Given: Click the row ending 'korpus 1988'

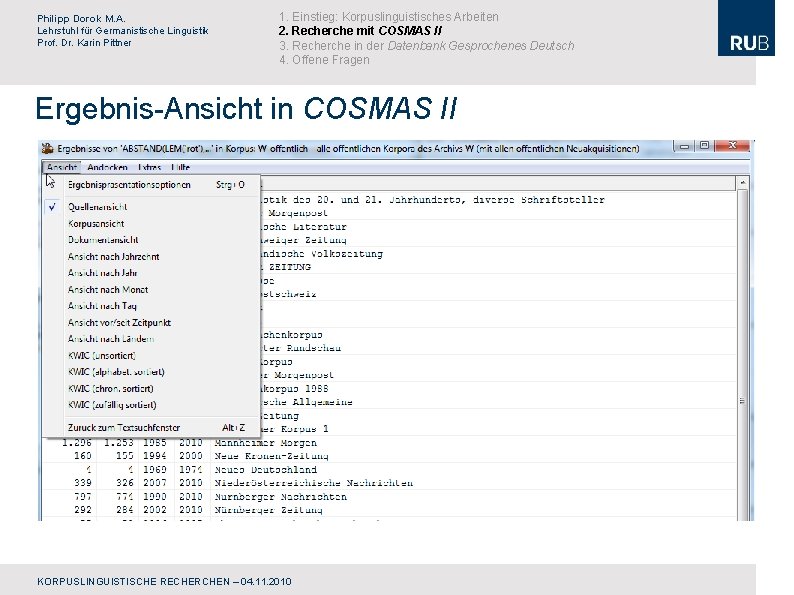Looking at the screenshot, I should click(497, 388).
